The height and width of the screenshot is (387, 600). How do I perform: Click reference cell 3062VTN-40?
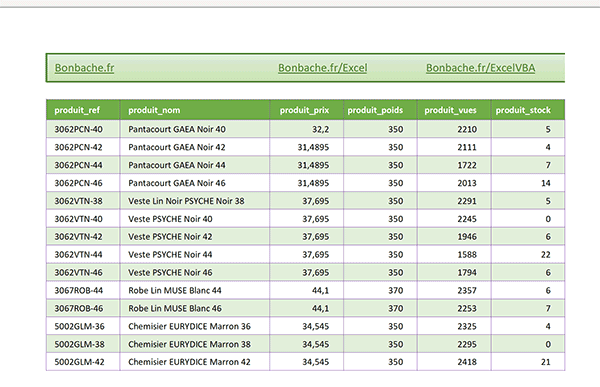(x=83, y=219)
